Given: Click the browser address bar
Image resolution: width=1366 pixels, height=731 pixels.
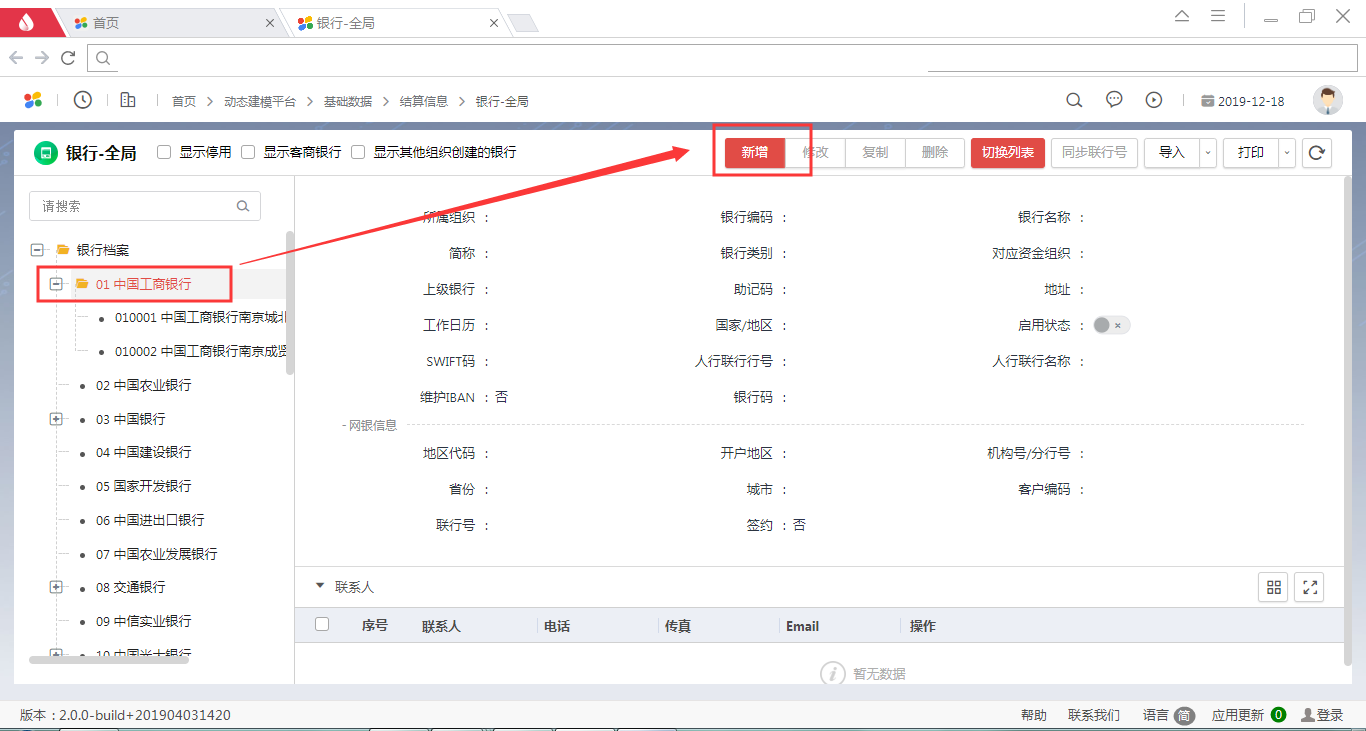Looking at the screenshot, I should click(x=722, y=58).
